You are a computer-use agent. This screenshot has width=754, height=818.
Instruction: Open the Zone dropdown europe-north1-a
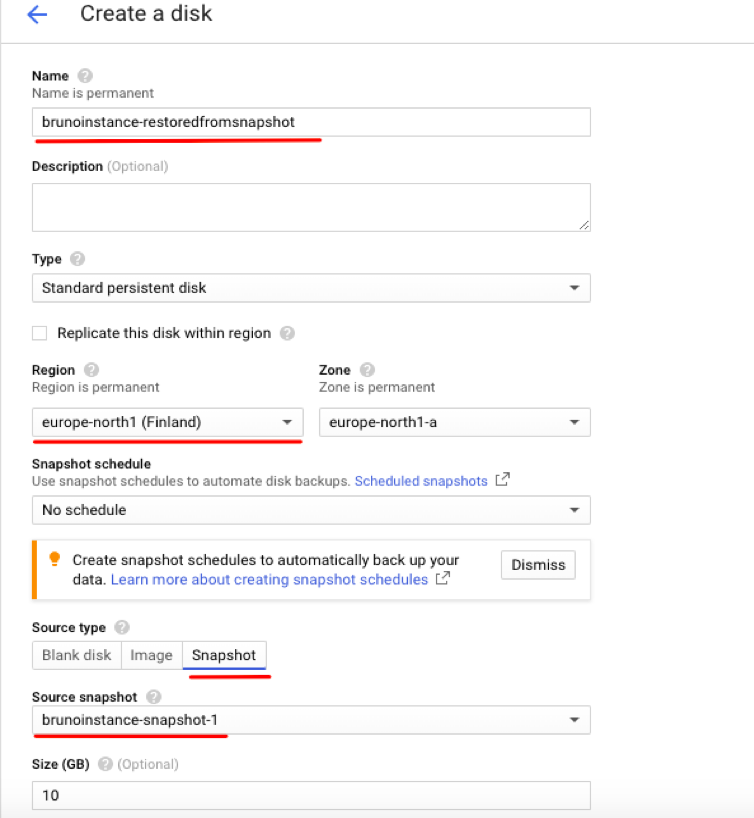(454, 422)
